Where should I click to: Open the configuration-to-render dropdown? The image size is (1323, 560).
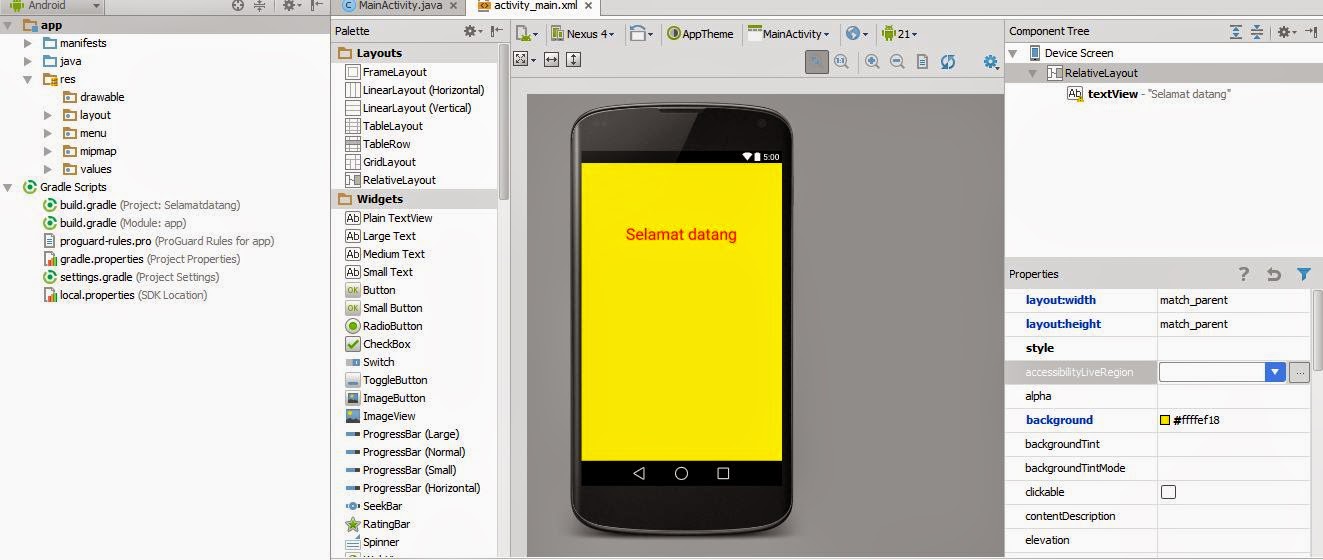[527, 33]
